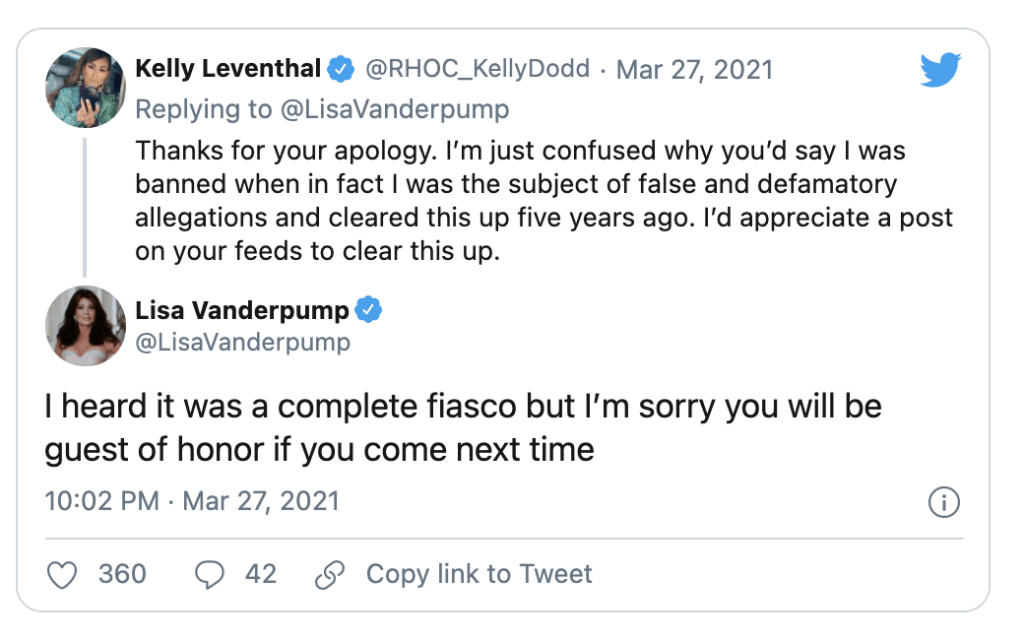Image resolution: width=1024 pixels, height=640 pixels.
Task: Open the tweet info icon
Action: [944, 502]
